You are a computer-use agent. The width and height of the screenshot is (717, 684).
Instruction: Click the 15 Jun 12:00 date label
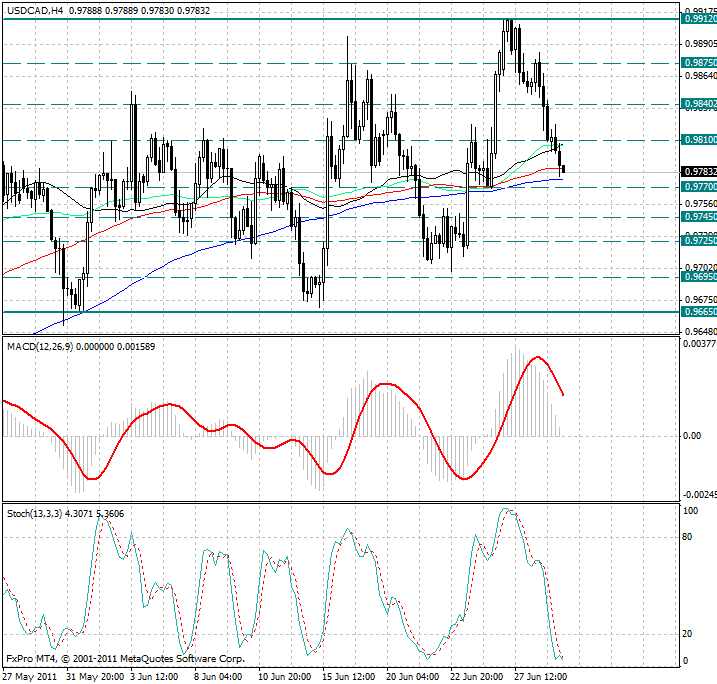coord(348,677)
